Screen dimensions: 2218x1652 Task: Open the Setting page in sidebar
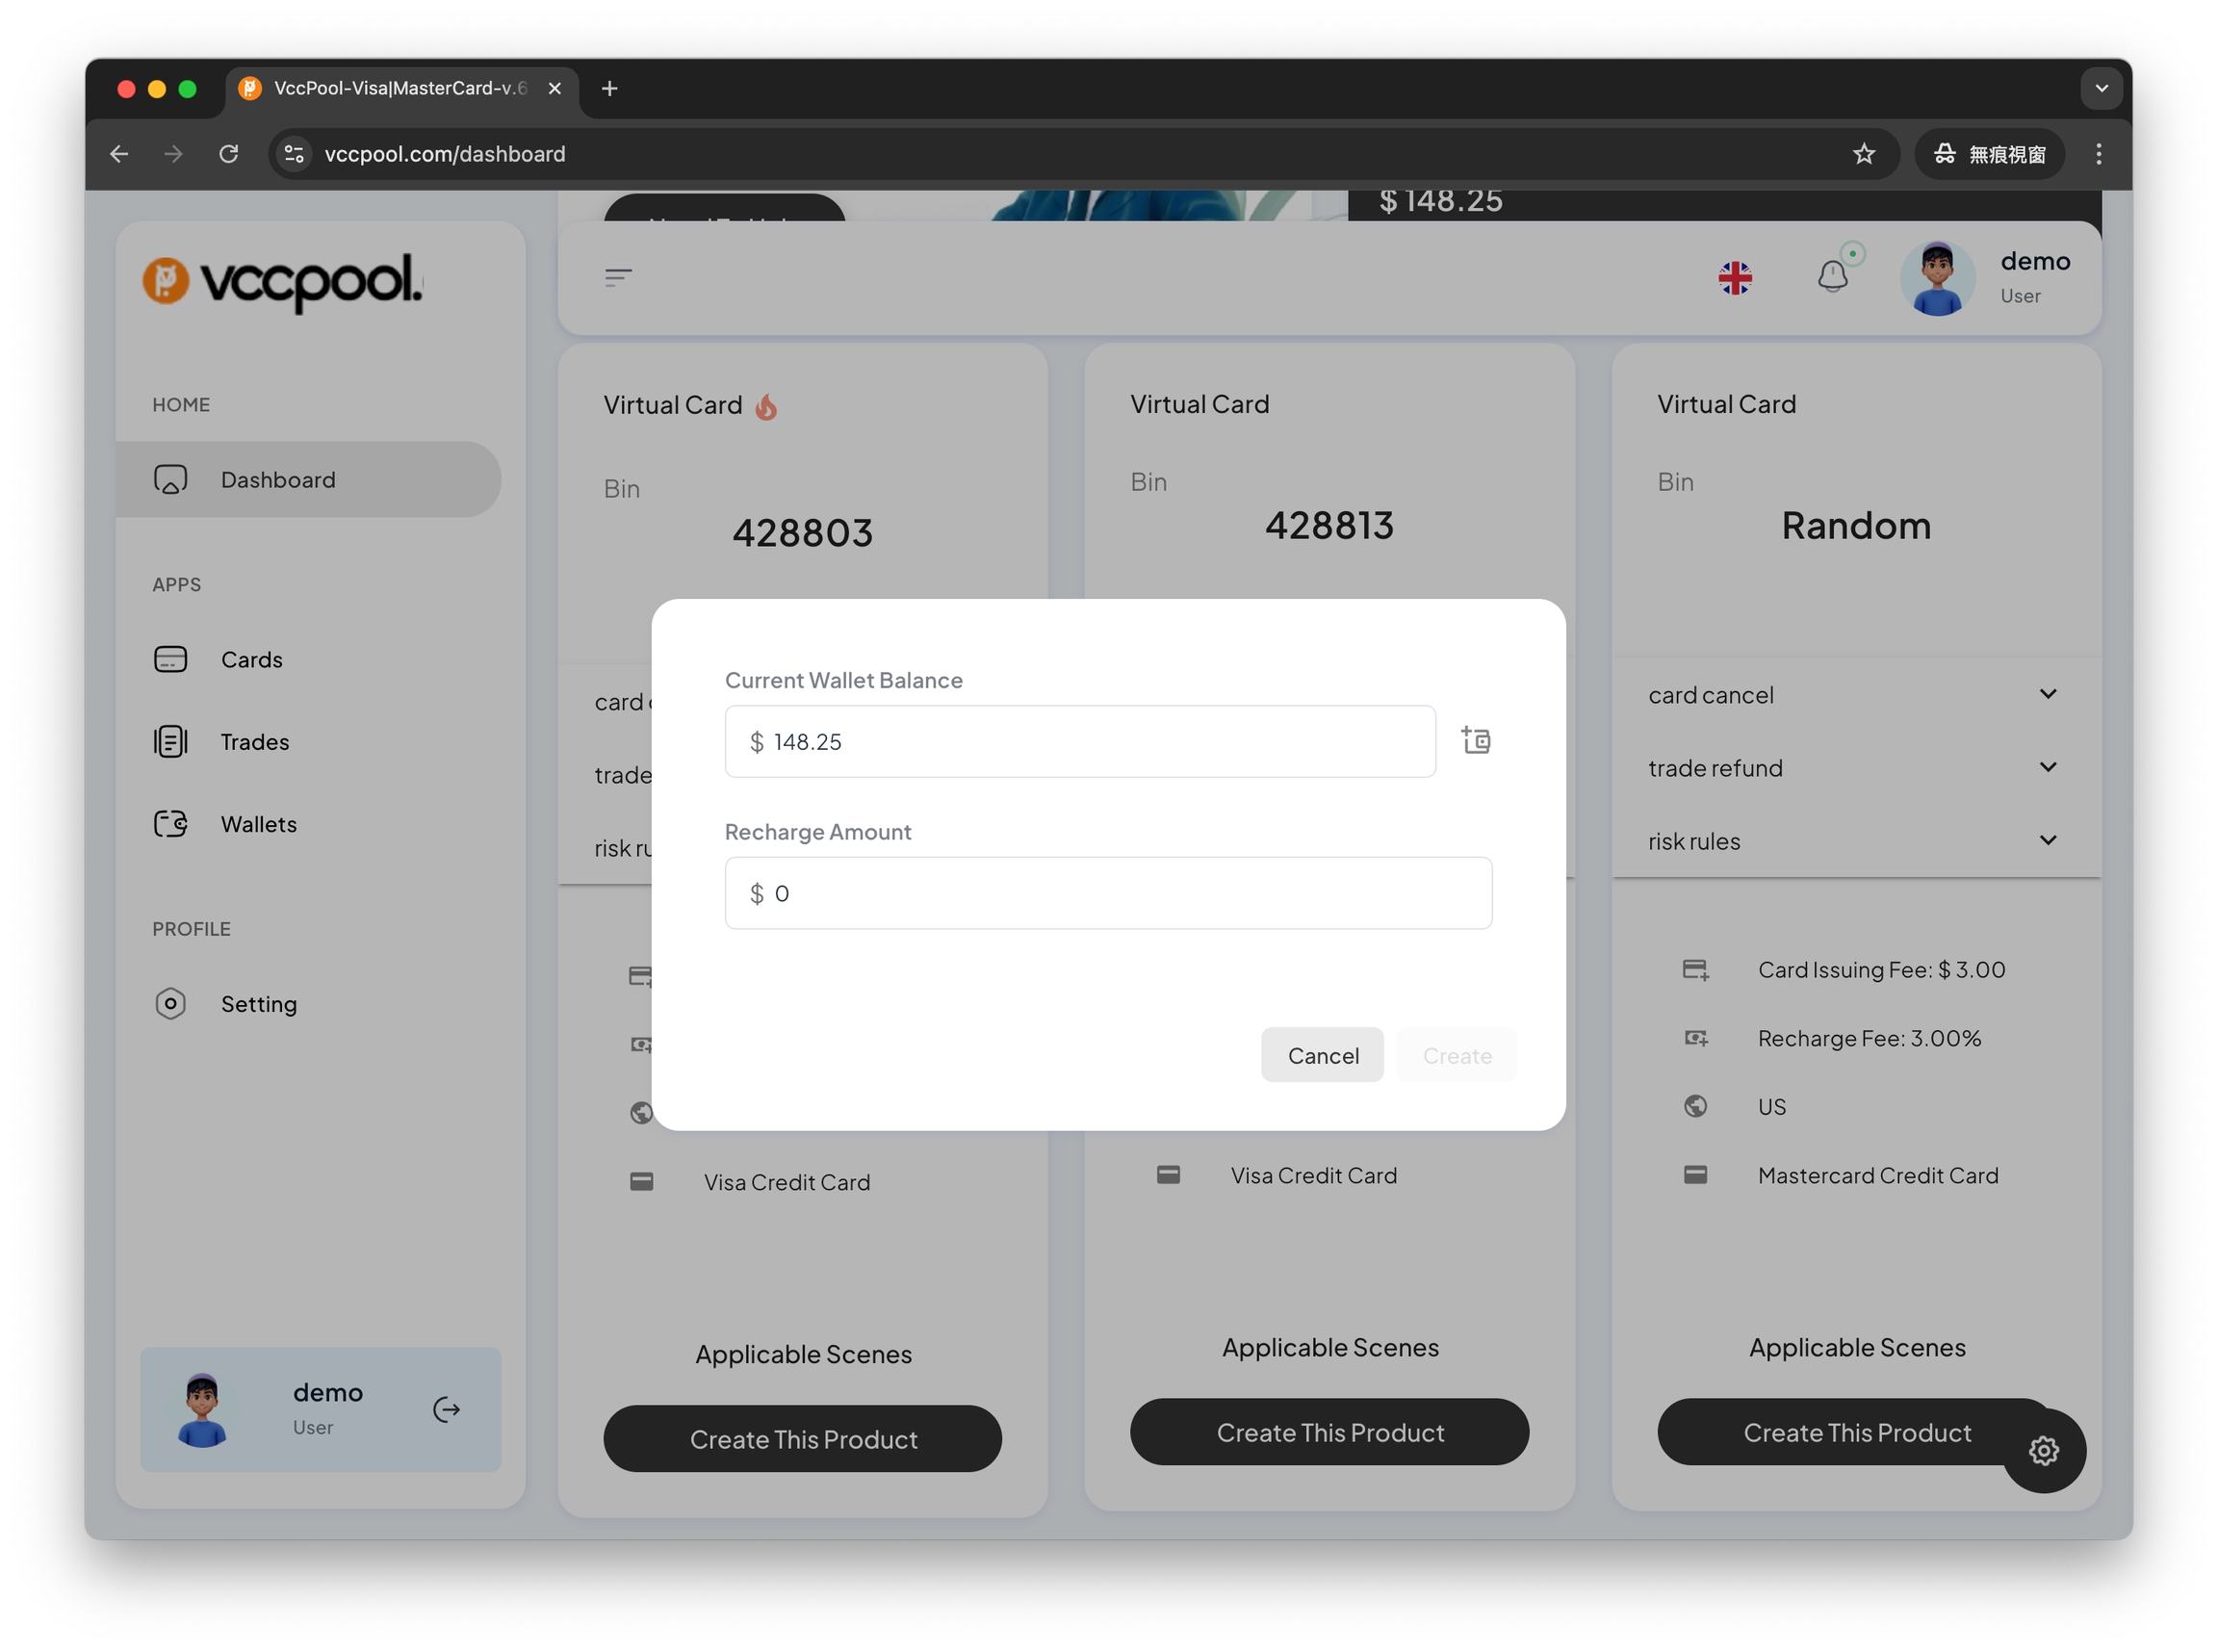[258, 1004]
